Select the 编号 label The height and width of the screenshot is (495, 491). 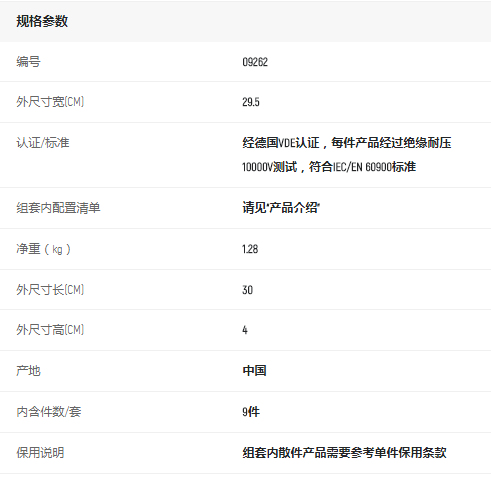click(28, 62)
